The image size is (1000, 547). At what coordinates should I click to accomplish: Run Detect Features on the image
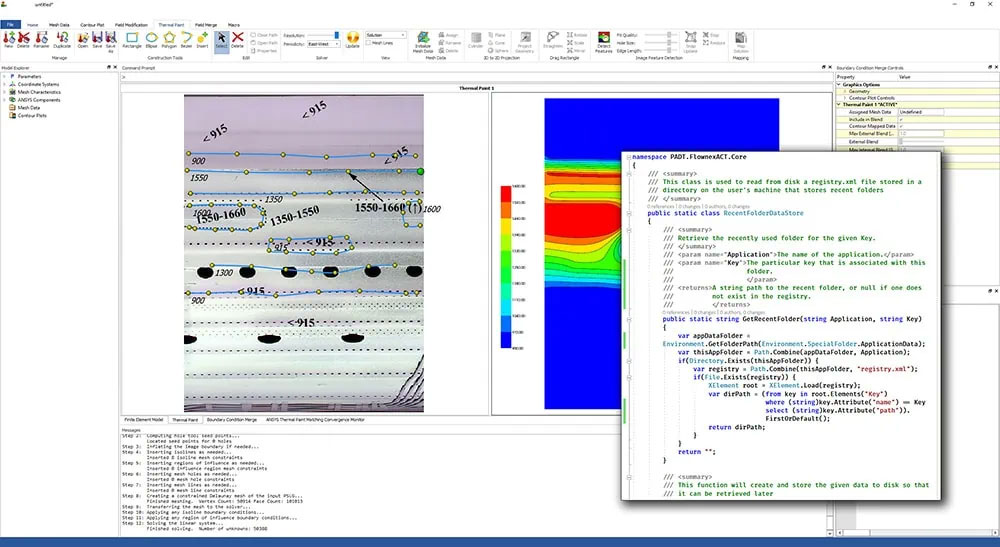coord(603,41)
